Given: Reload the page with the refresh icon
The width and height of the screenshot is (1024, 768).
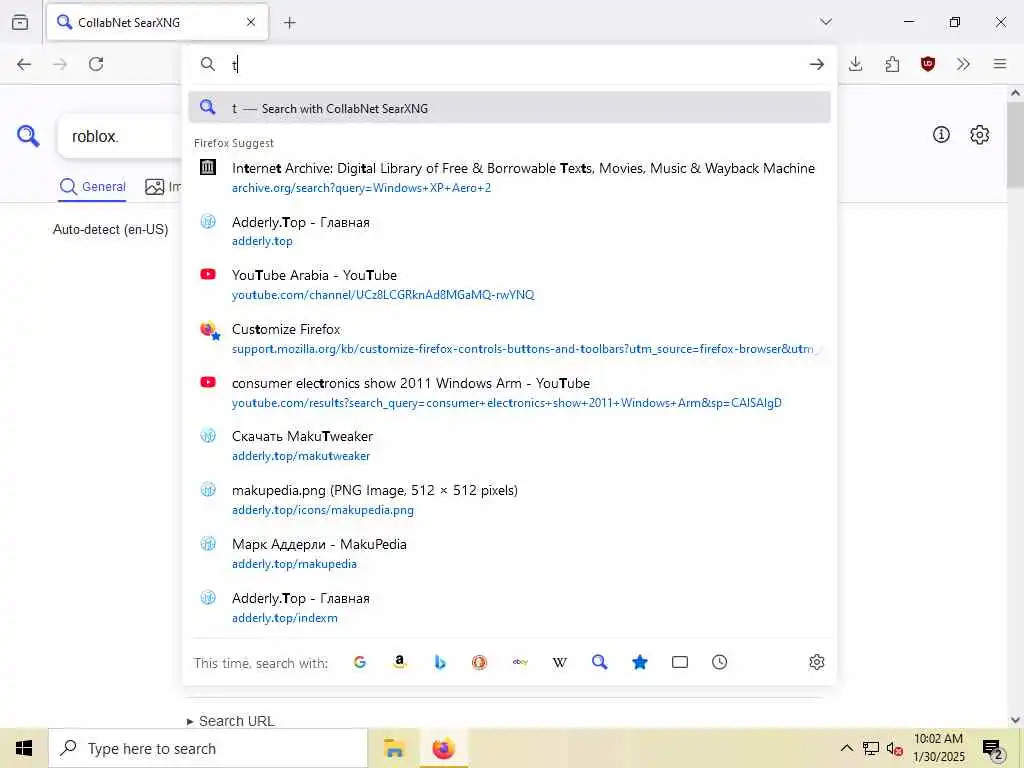Looking at the screenshot, I should click(96, 64).
